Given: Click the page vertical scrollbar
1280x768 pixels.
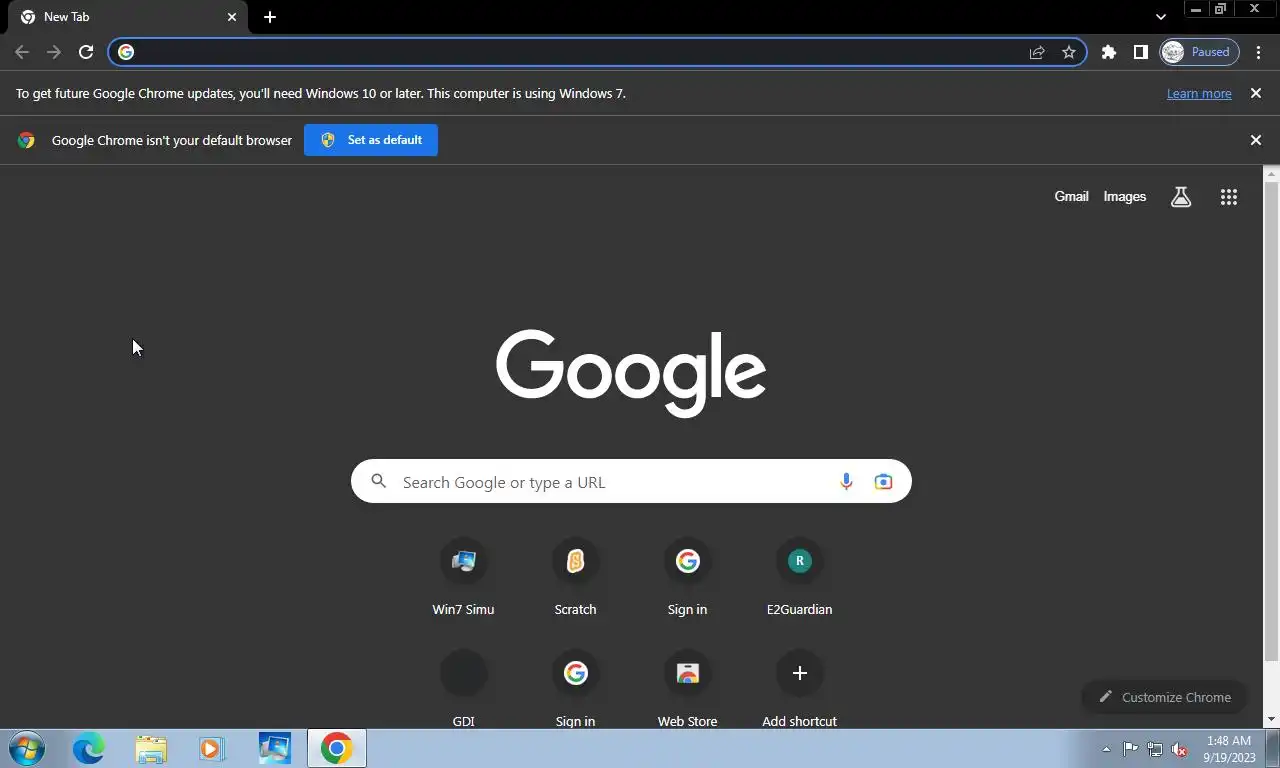Looking at the screenshot, I should coord(1271,420).
